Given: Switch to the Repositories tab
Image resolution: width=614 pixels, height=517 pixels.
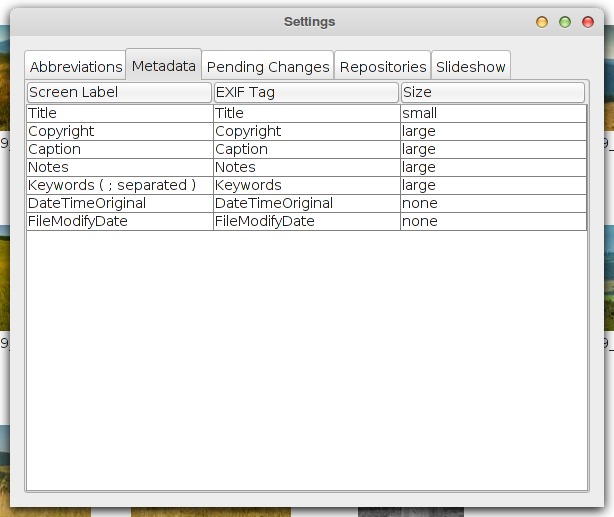Looking at the screenshot, I should point(383,66).
